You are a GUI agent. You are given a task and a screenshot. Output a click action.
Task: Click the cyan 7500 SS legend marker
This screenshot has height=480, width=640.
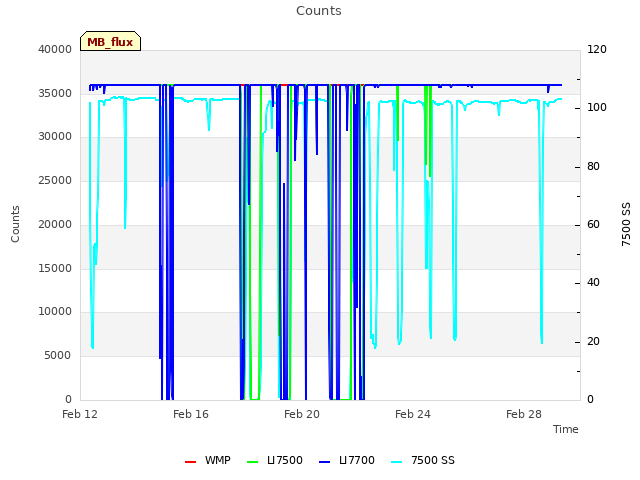(397, 462)
